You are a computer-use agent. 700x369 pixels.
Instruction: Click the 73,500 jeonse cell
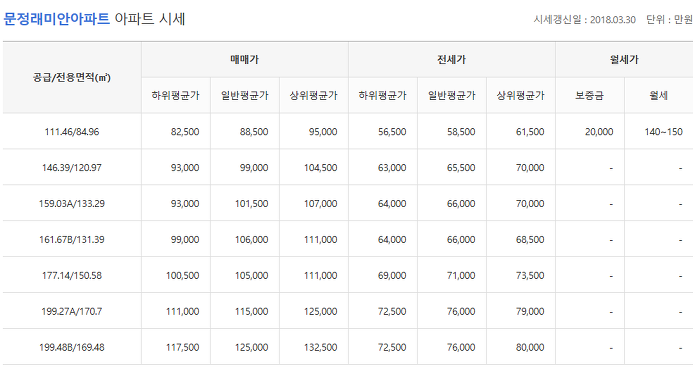click(530, 275)
